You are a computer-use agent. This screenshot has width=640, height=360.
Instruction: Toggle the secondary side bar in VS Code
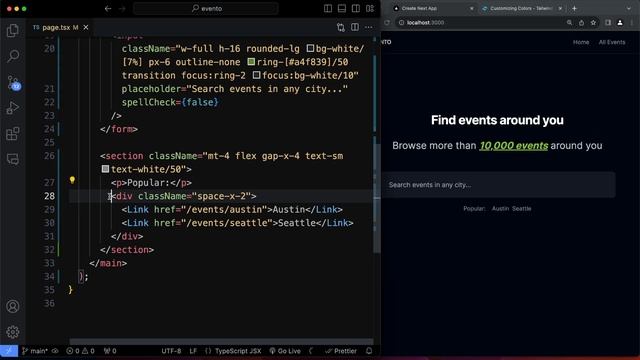(x=356, y=9)
